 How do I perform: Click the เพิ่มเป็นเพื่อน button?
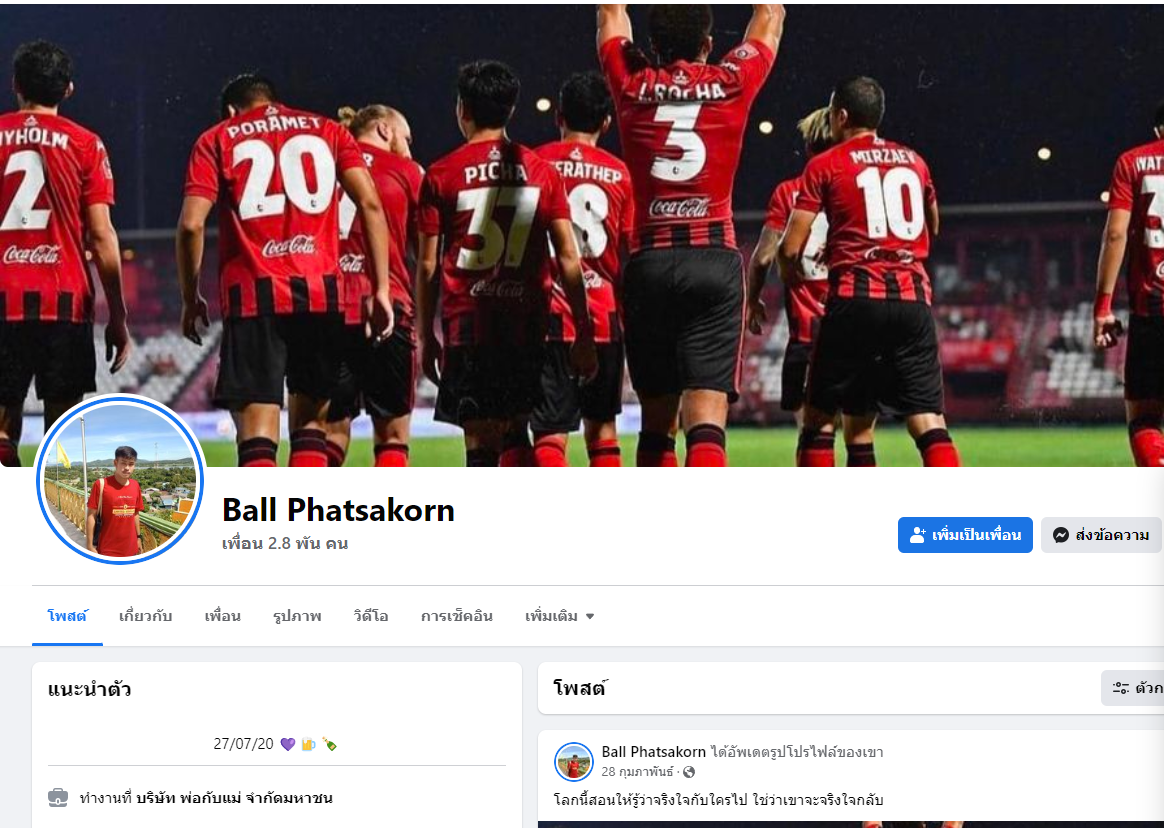pyautogui.click(x=965, y=535)
